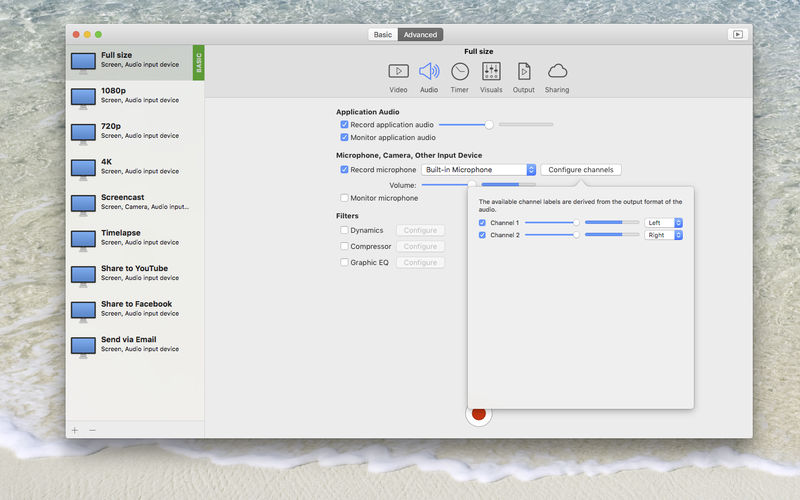Screen dimensions: 800x500
Task: Uncheck Record application audio
Action: pyautogui.click(x=344, y=124)
